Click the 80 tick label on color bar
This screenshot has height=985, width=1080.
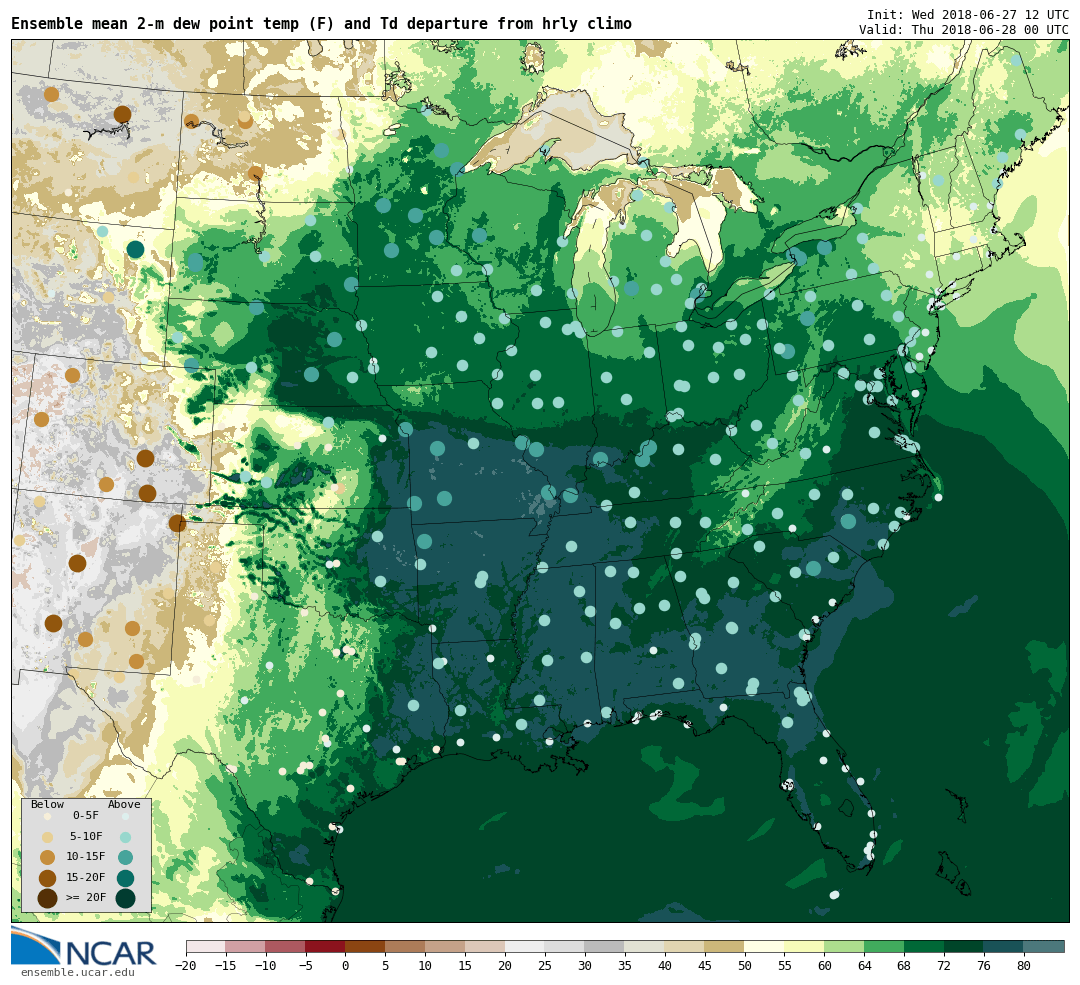(1024, 966)
